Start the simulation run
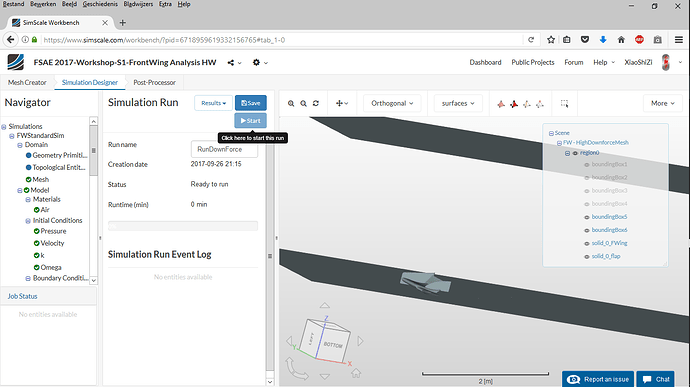This screenshot has width=690, height=387. (251, 121)
